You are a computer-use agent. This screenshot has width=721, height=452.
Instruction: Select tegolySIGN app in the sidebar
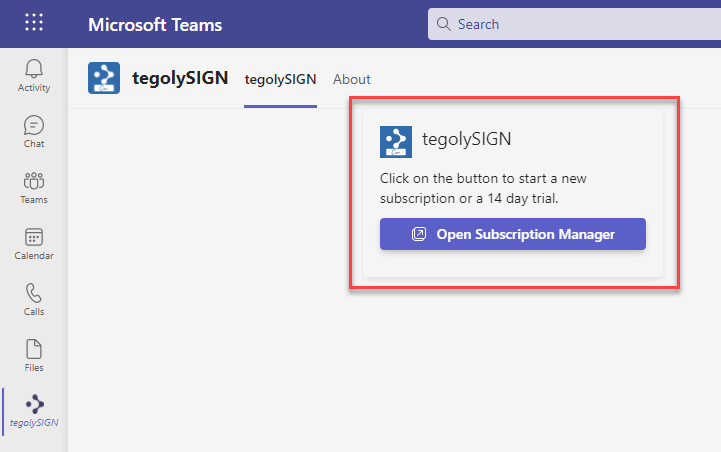pyautogui.click(x=34, y=411)
